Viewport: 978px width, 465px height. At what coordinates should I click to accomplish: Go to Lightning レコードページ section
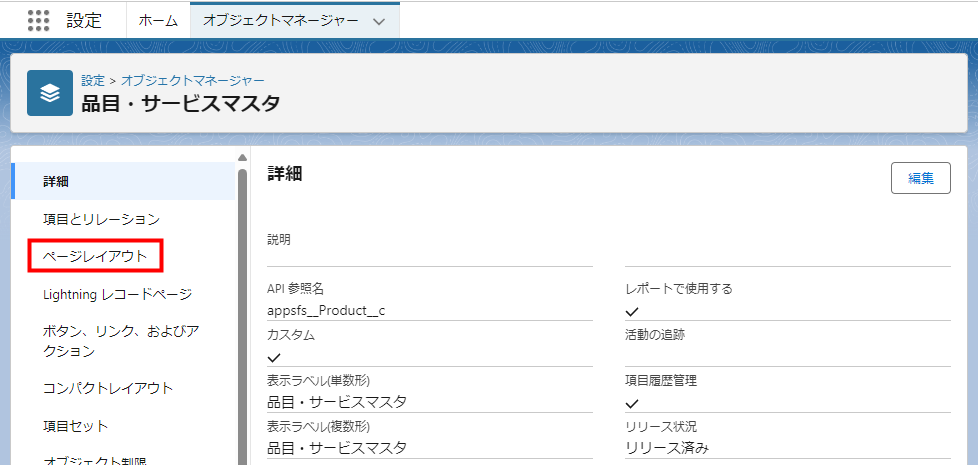pos(117,294)
